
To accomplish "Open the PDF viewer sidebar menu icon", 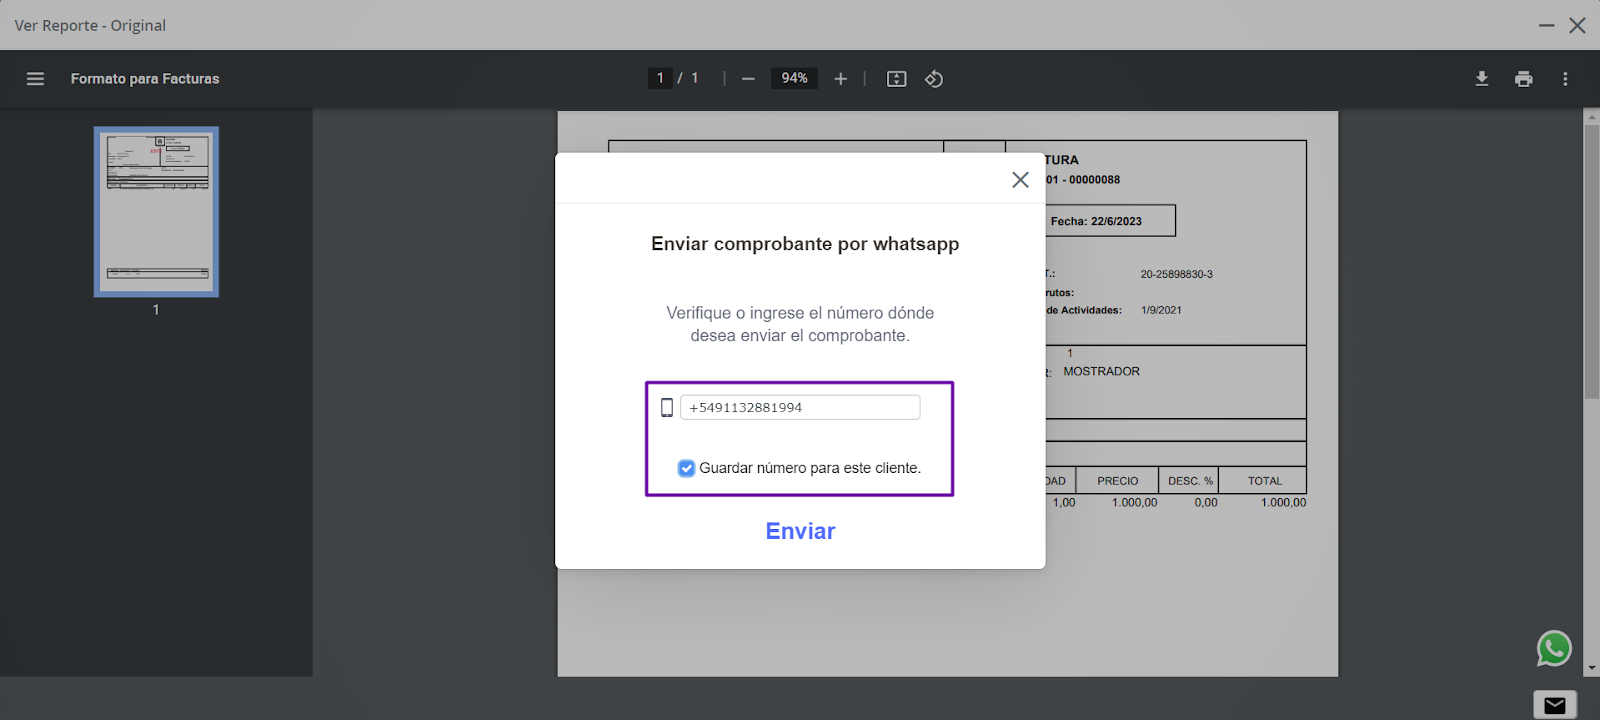I will pos(35,79).
